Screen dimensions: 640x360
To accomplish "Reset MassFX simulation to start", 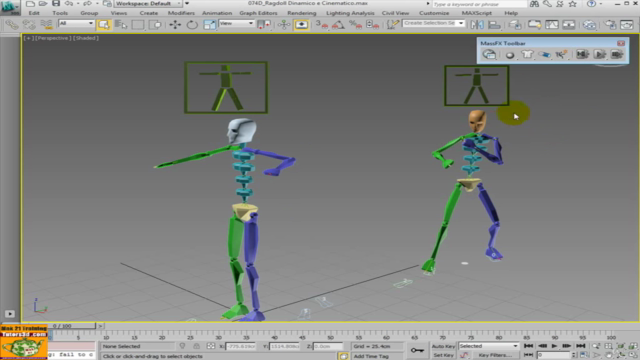I will coord(582,54).
